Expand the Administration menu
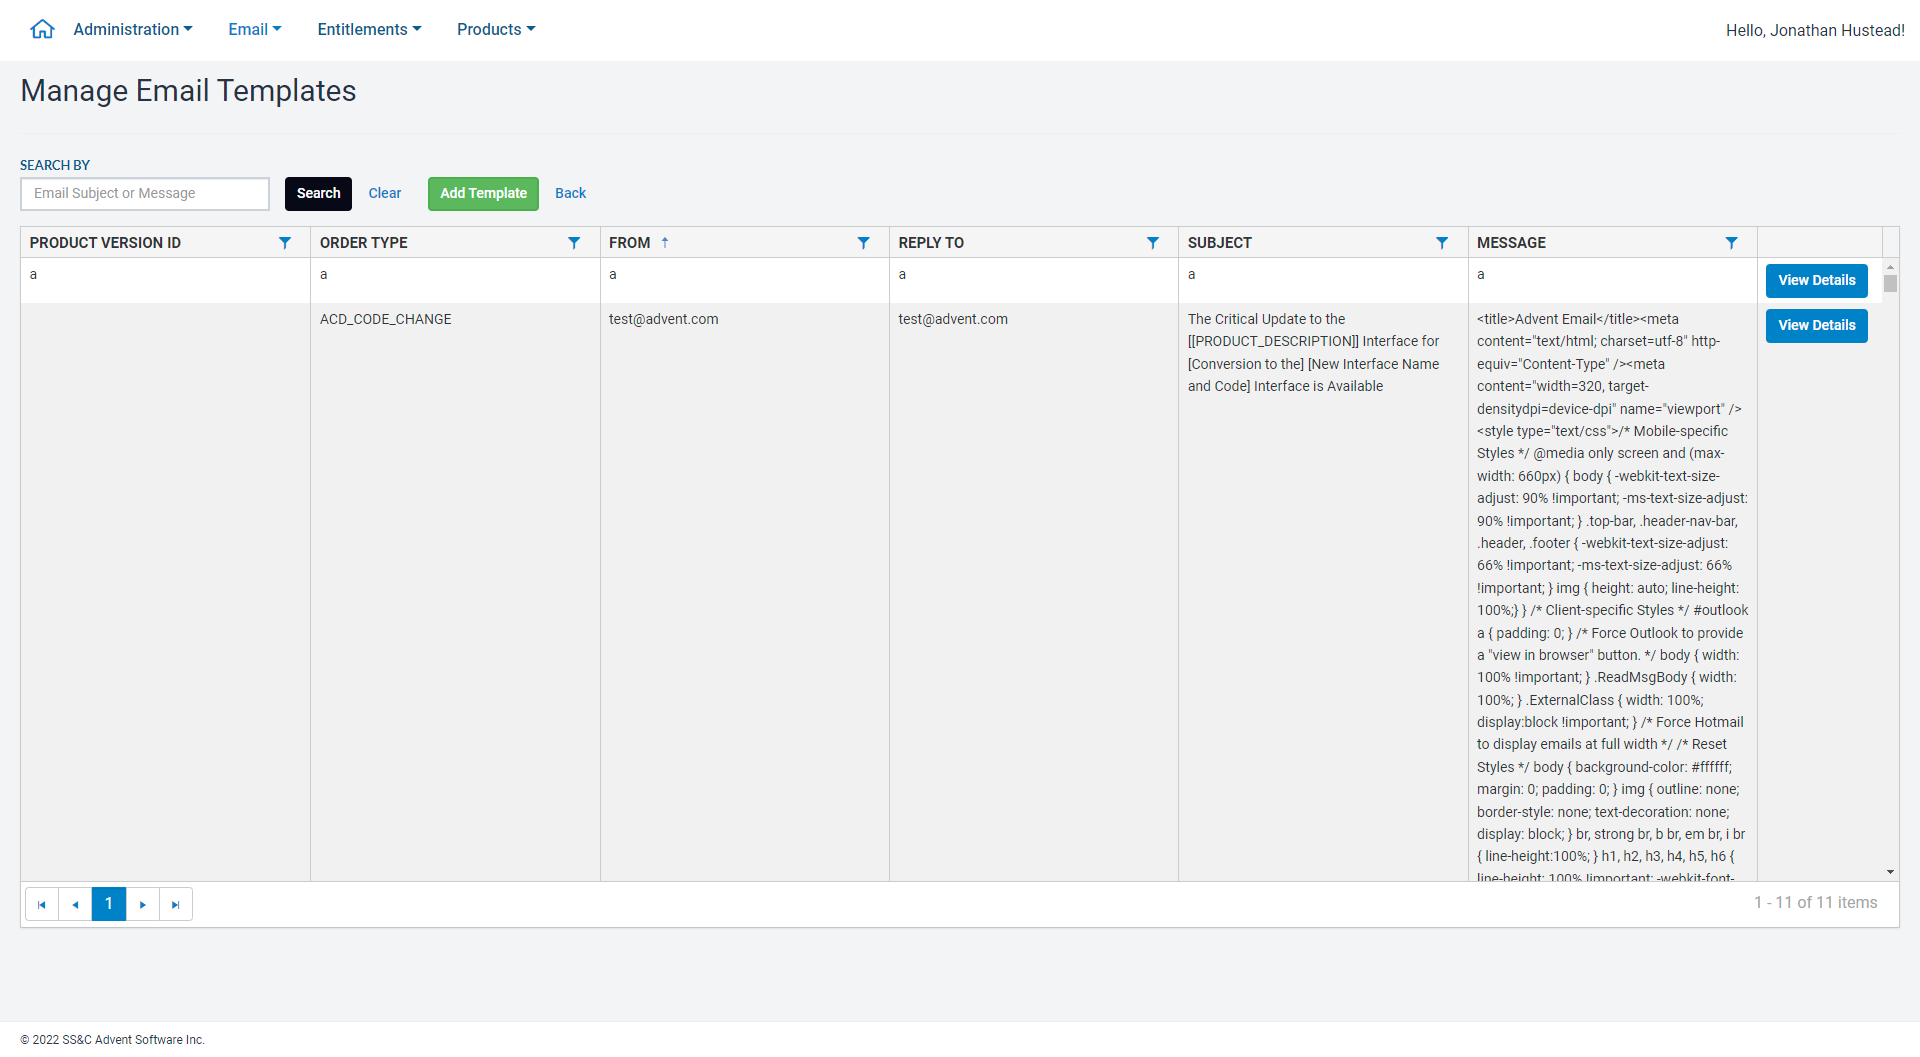This screenshot has height=1057, width=1920. (133, 30)
